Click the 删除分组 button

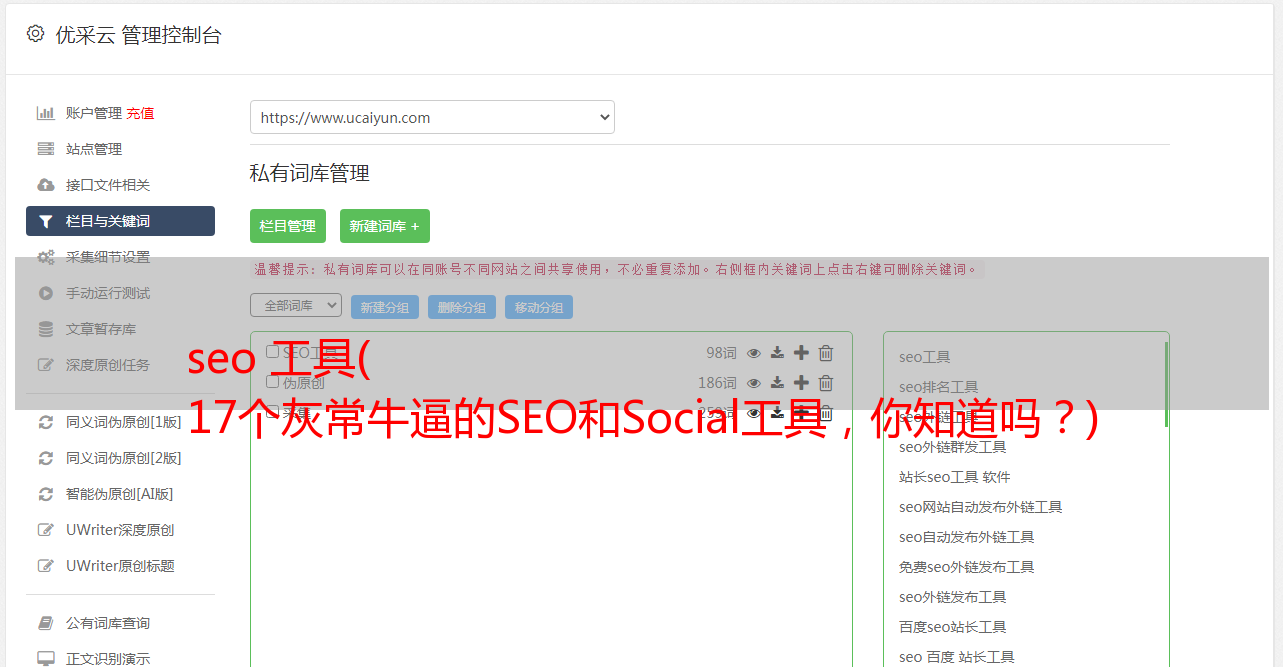(462, 307)
